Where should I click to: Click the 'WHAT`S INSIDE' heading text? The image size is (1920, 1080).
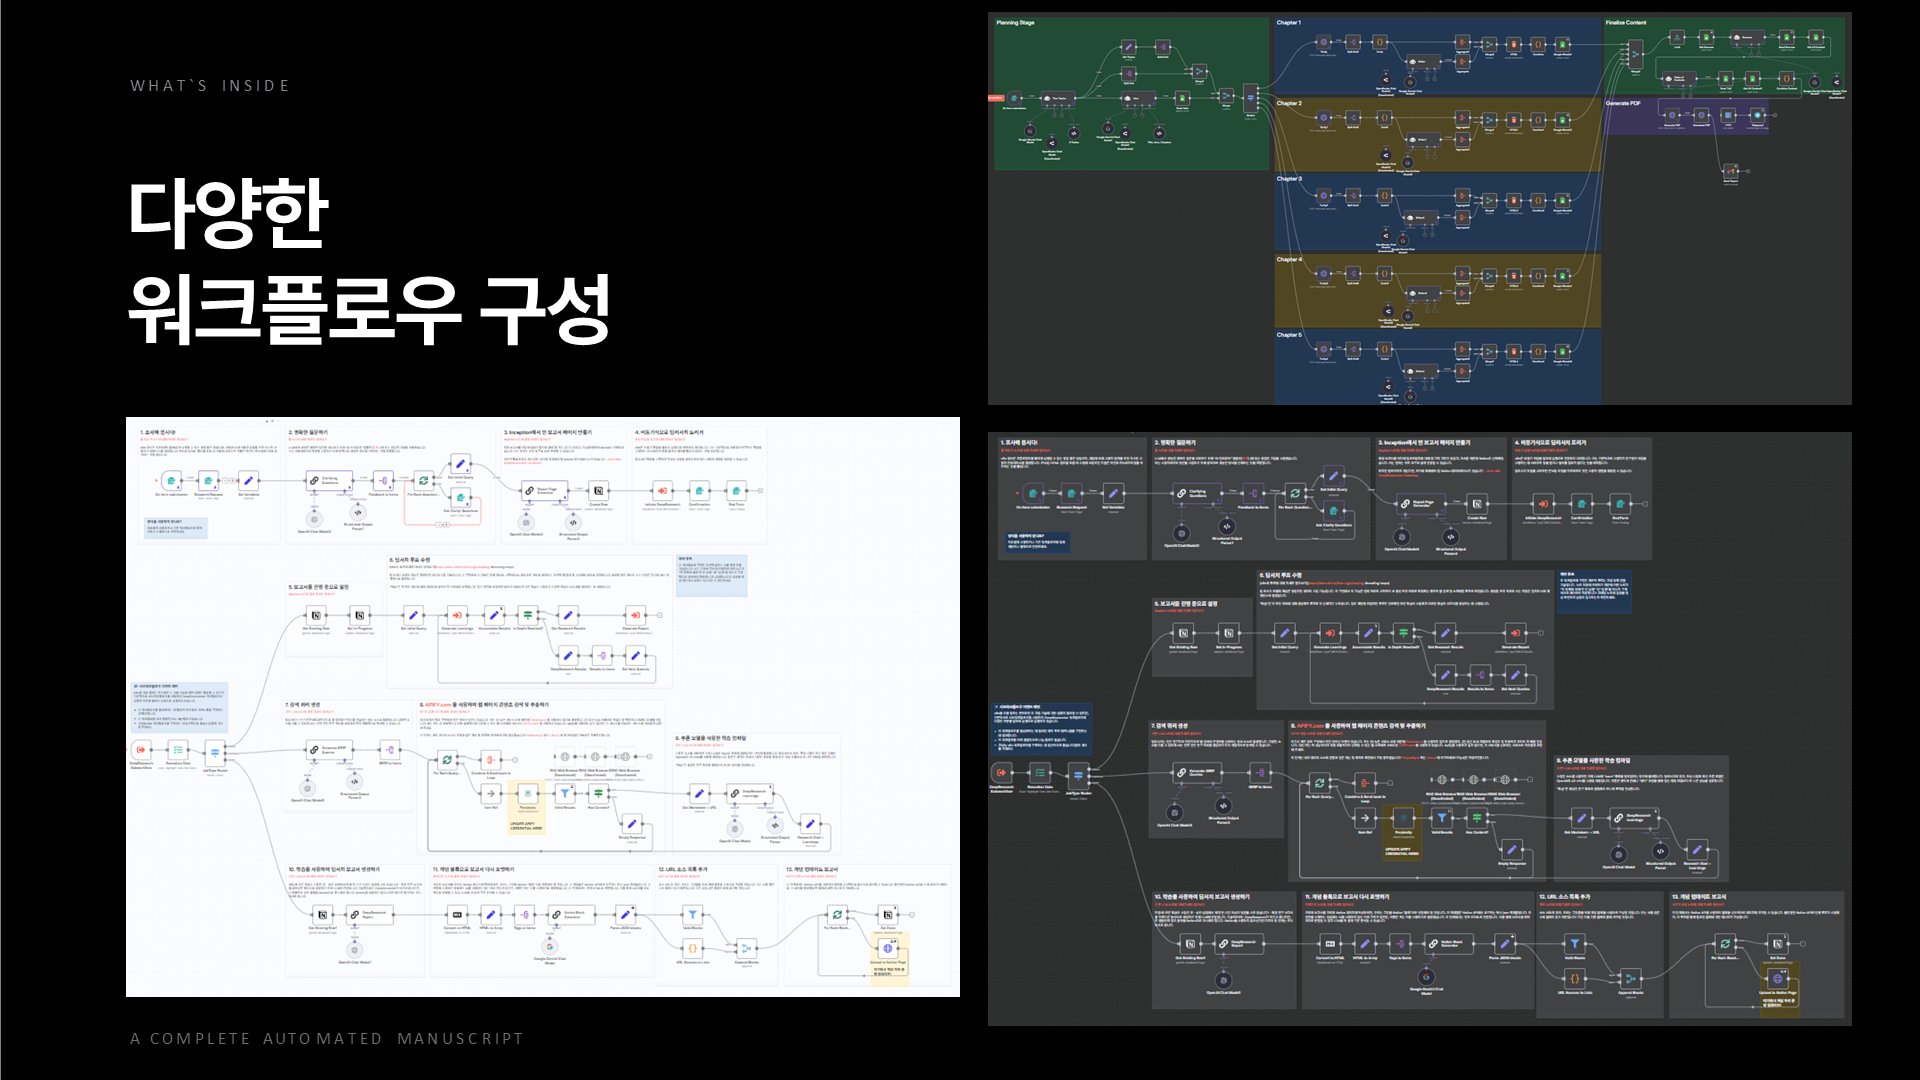pos(210,86)
